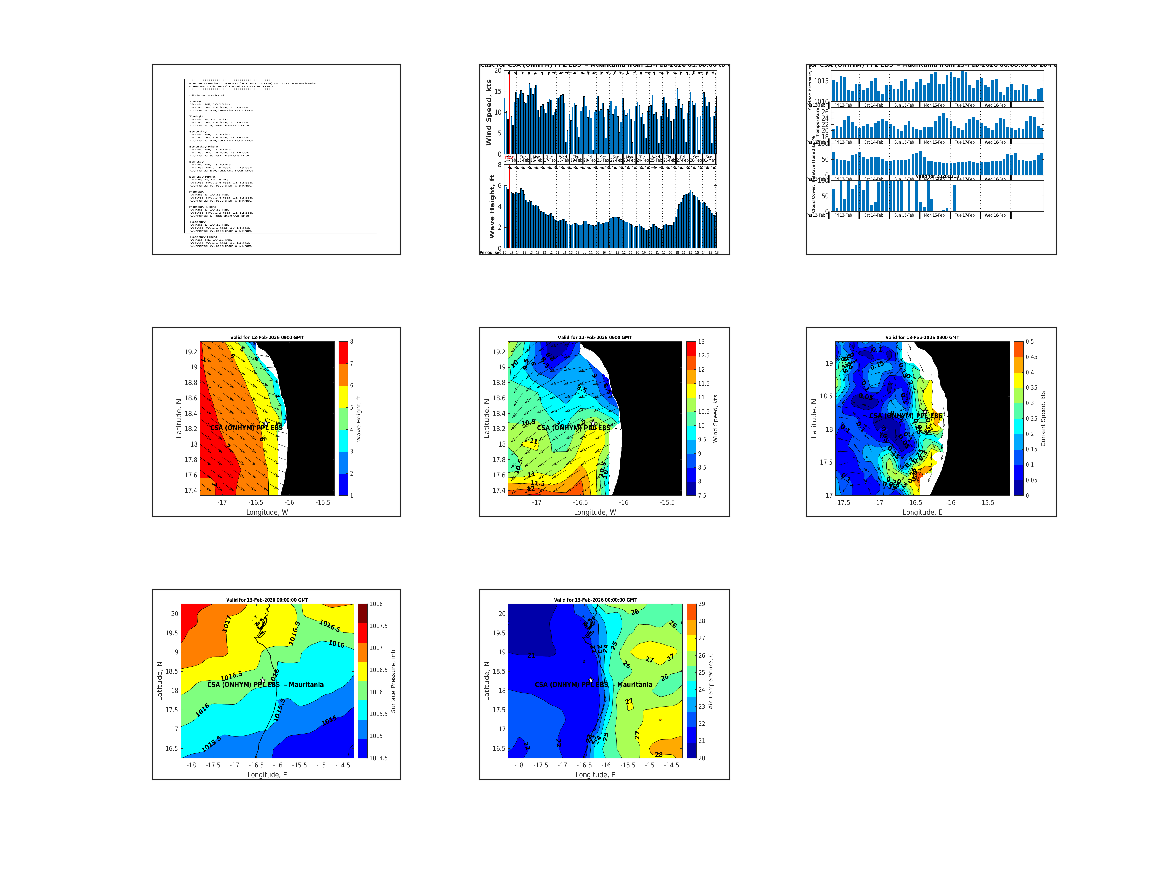The height and width of the screenshot is (875, 1167).
Task: Open the current speed contour map thumbnail
Action: click(931, 421)
